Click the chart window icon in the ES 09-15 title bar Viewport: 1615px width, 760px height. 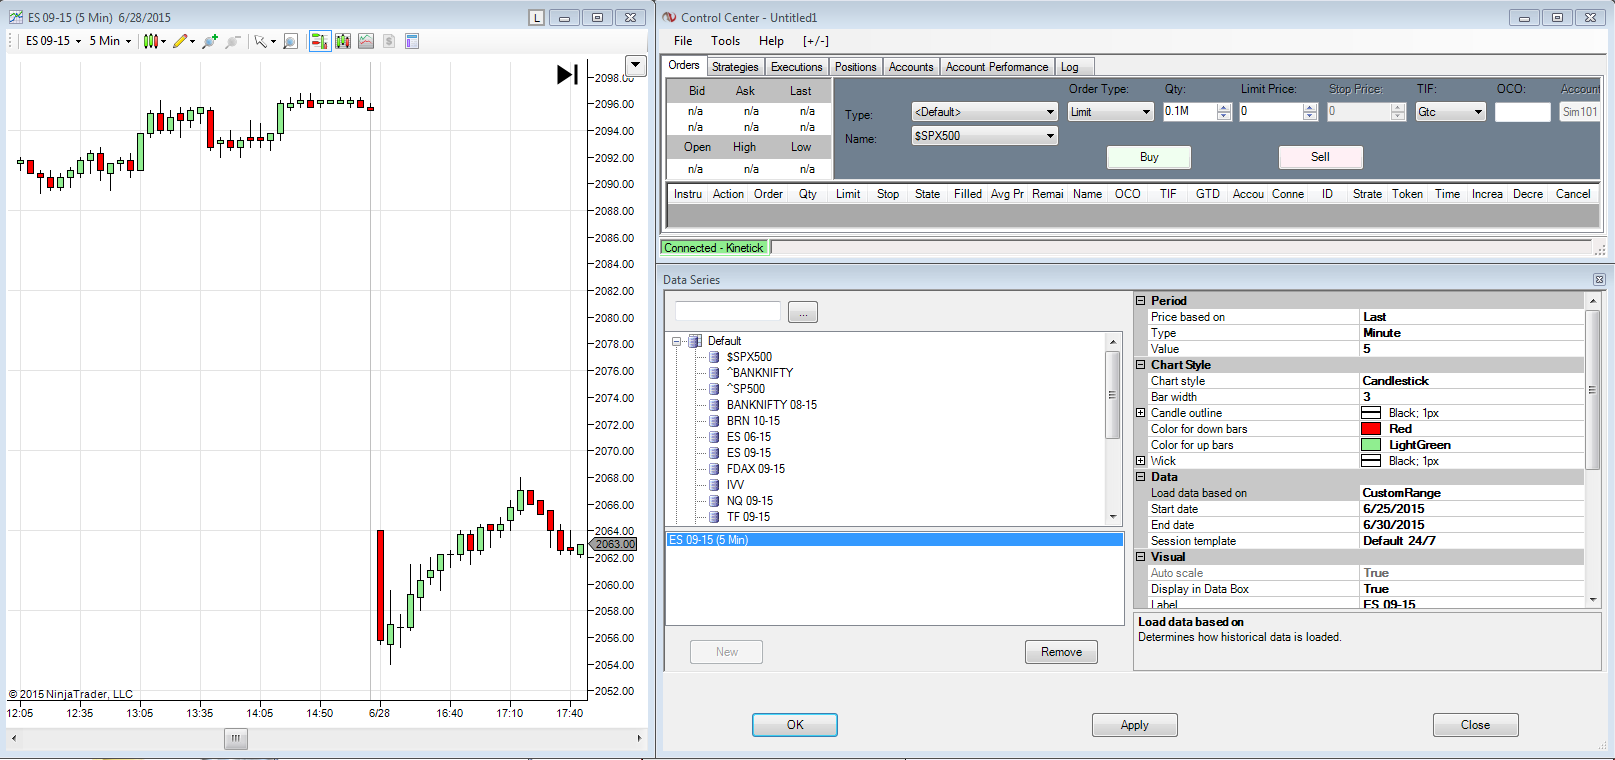pos(16,17)
